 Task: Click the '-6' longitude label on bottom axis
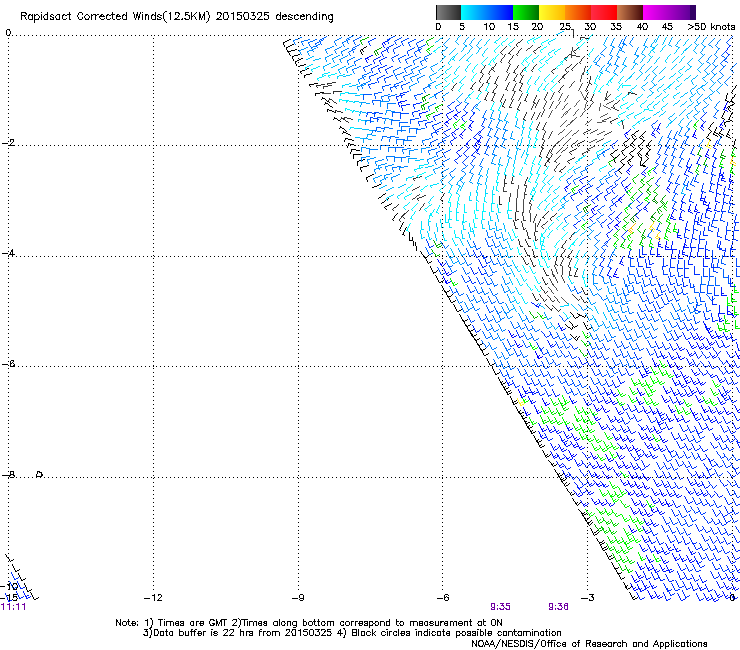tap(443, 598)
